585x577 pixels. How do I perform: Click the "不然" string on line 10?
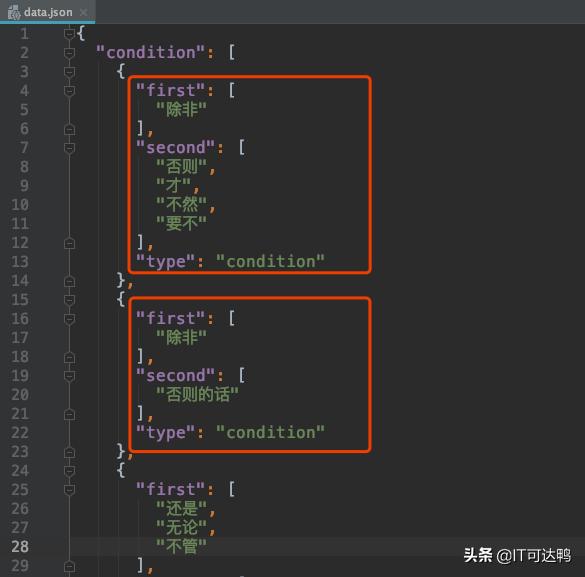pyautogui.click(x=181, y=204)
